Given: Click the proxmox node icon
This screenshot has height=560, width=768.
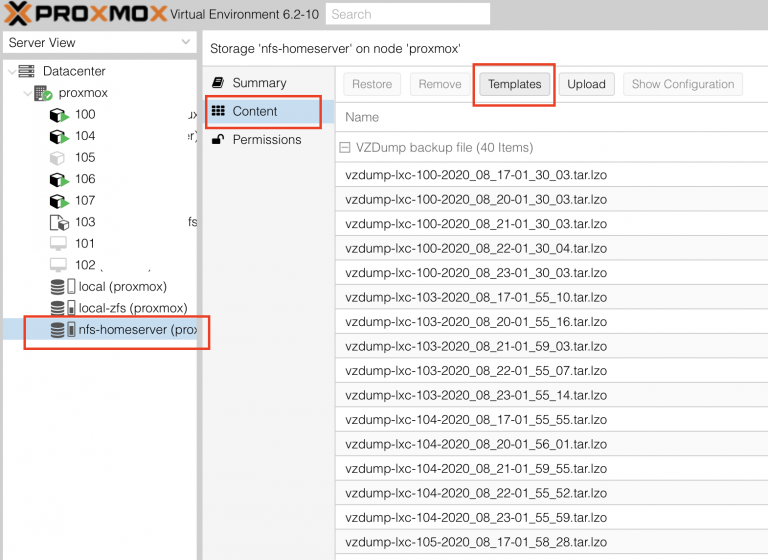Looking at the screenshot, I should (x=43, y=93).
